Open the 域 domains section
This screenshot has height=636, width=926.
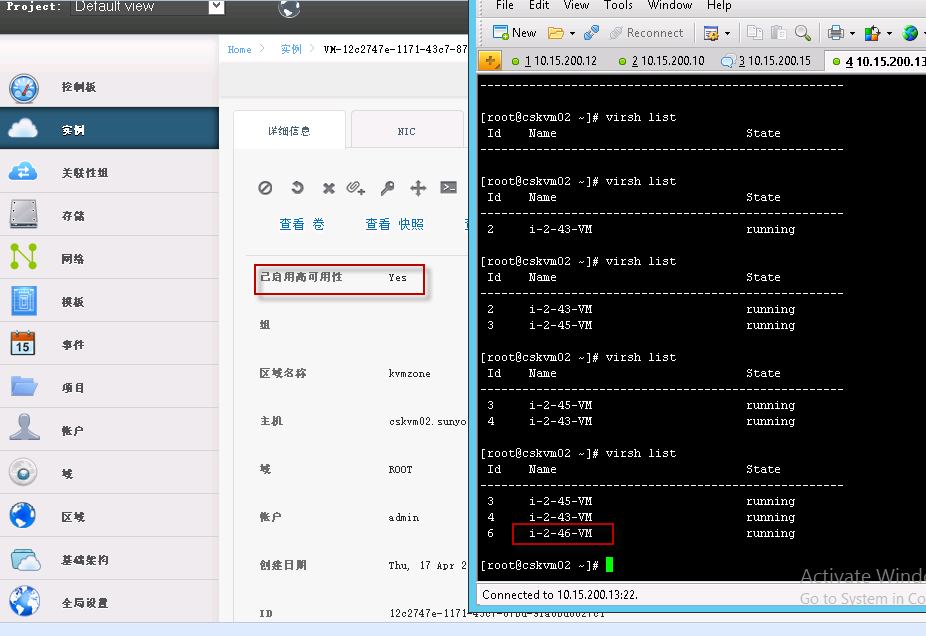coord(109,474)
